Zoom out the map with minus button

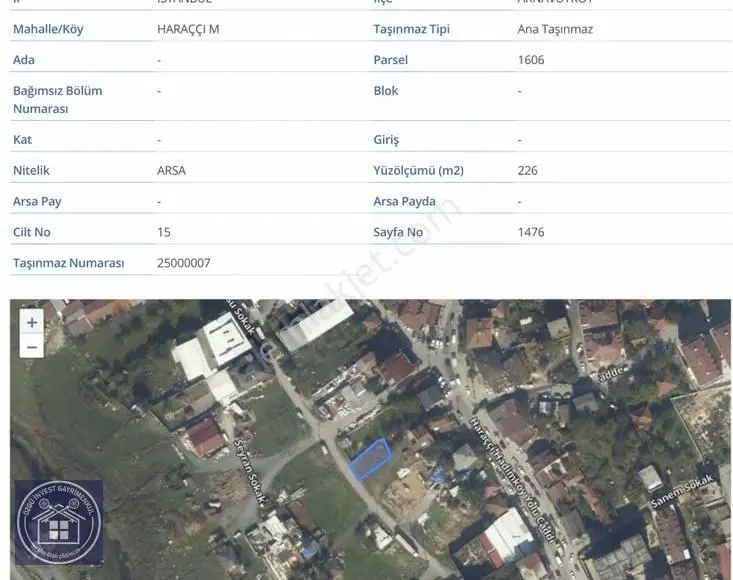pyautogui.click(x=32, y=347)
